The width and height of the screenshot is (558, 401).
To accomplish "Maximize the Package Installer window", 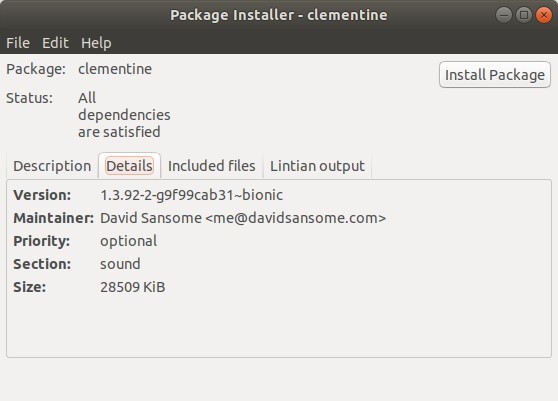I will tap(524, 15).
